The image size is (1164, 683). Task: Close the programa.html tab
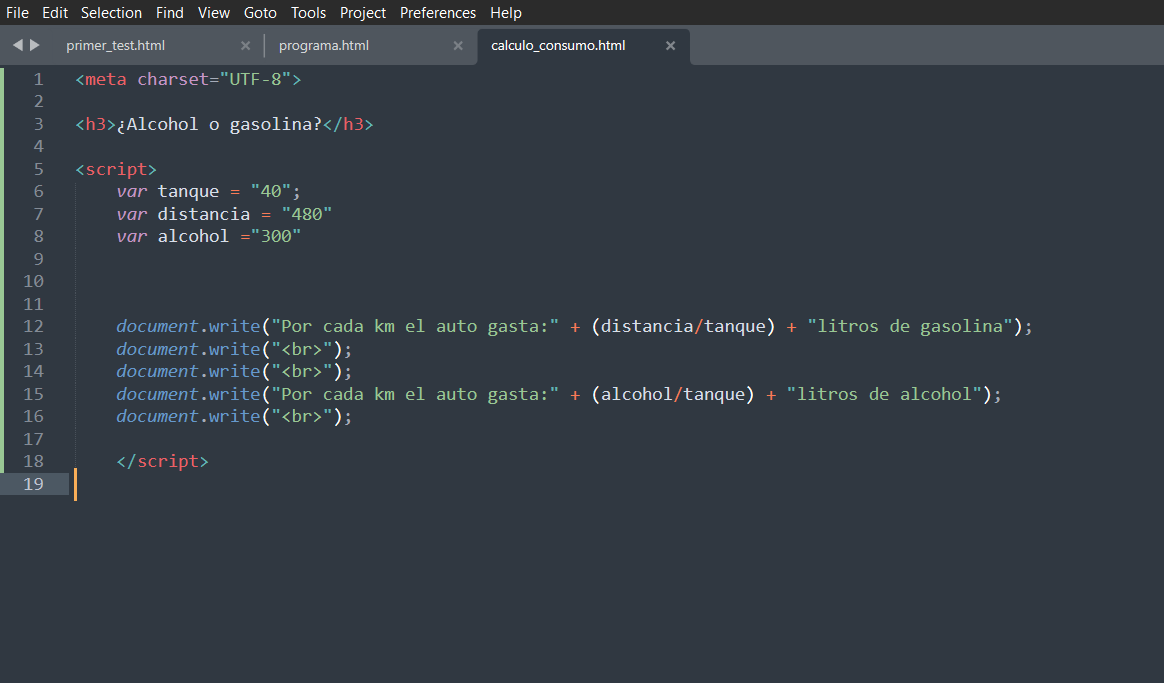pyautogui.click(x=458, y=46)
